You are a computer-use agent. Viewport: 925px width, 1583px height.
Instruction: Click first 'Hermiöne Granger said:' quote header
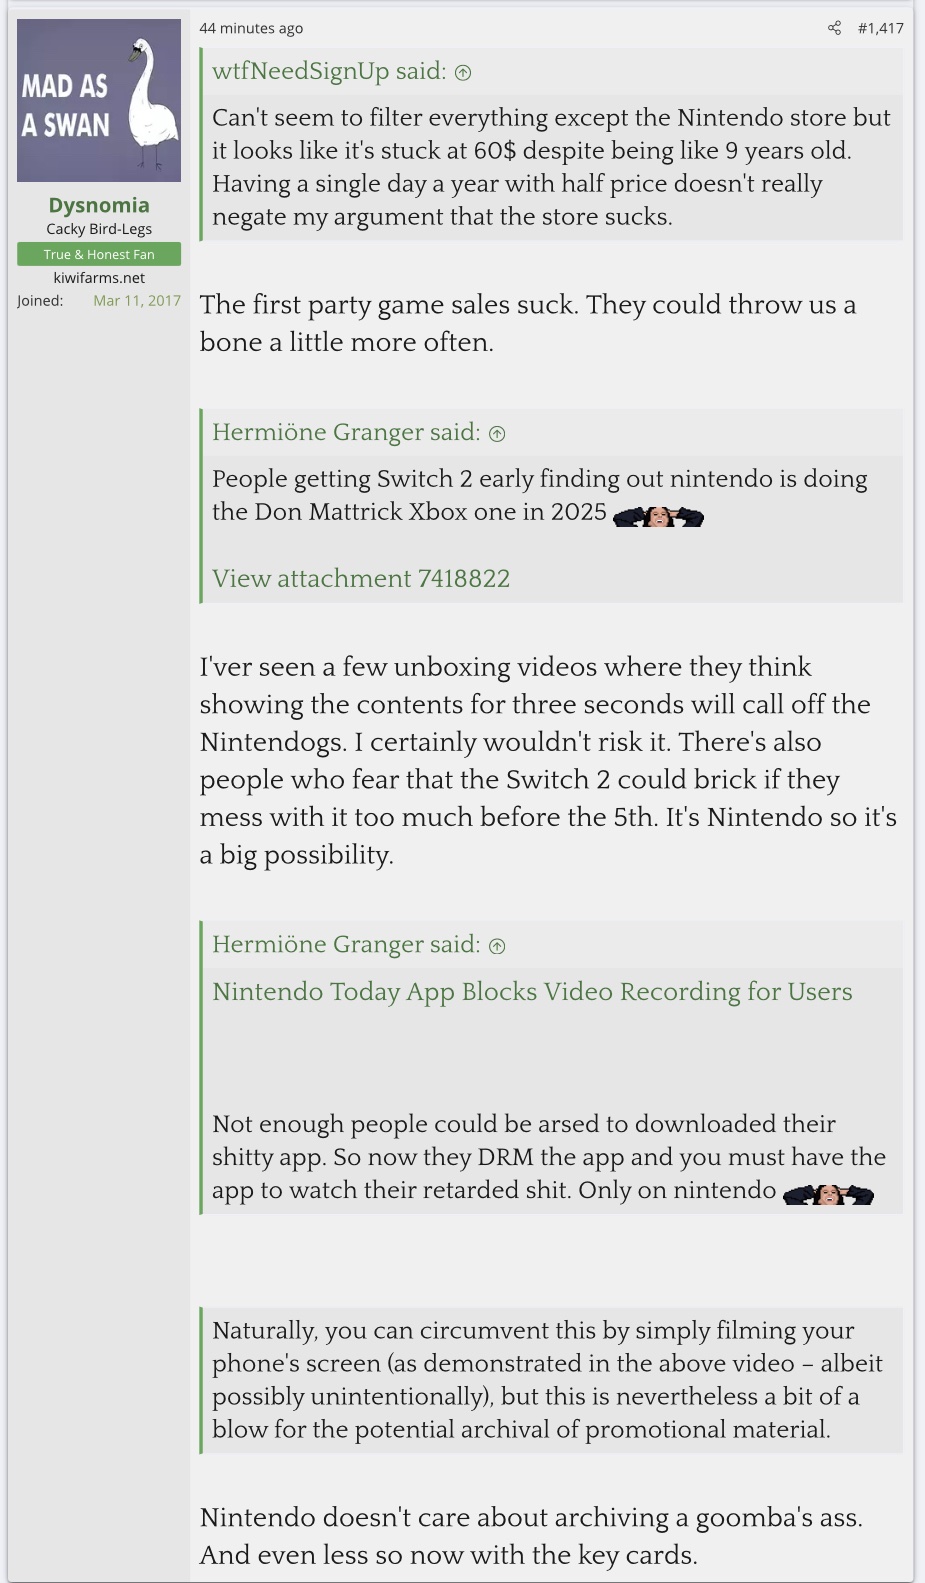[x=346, y=432]
